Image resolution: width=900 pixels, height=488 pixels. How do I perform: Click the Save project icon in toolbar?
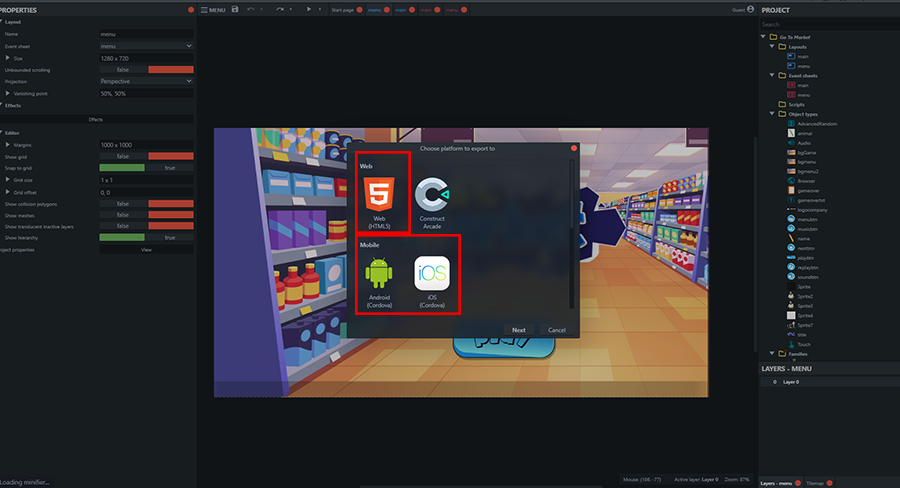235,9
